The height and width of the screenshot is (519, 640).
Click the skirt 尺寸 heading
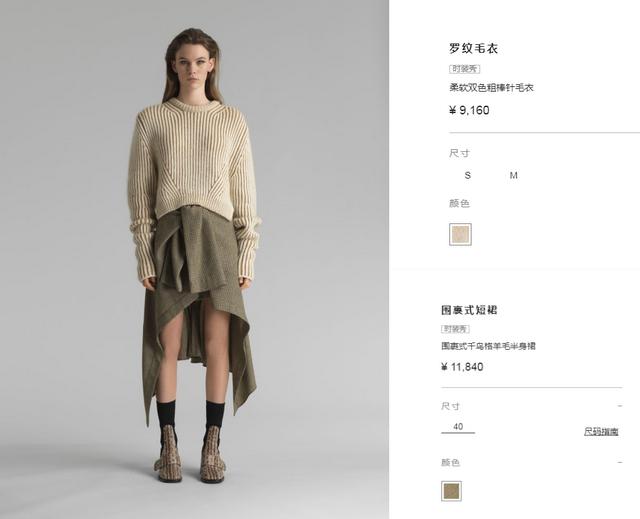(451, 406)
